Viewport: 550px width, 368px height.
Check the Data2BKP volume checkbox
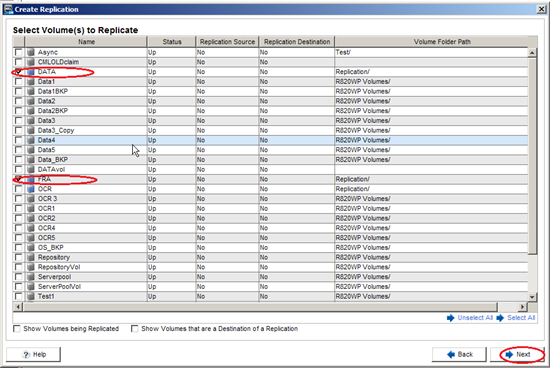[x=18, y=111]
